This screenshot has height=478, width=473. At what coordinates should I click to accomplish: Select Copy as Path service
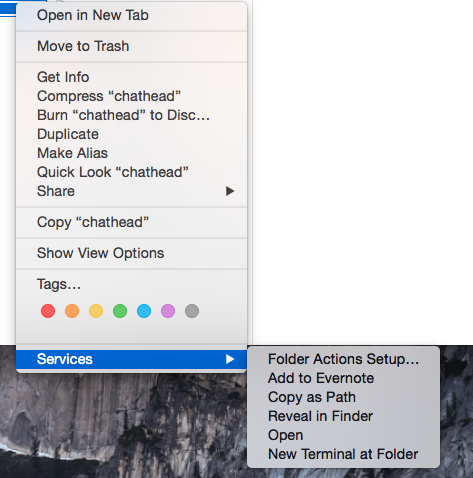point(344,397)
